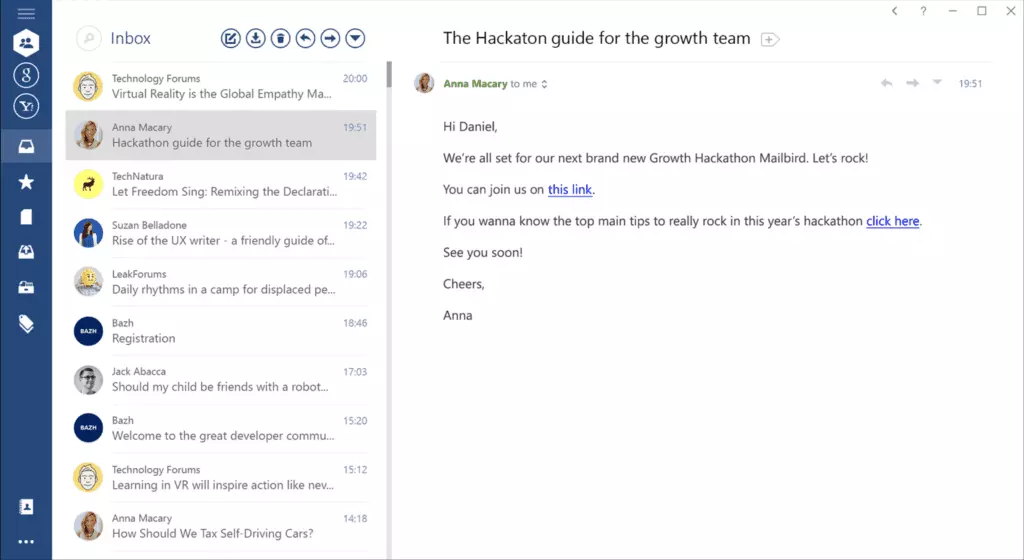This screenshot has width=1024, height=560.
Task: Add a tag to the email subject
Action: 770,40
